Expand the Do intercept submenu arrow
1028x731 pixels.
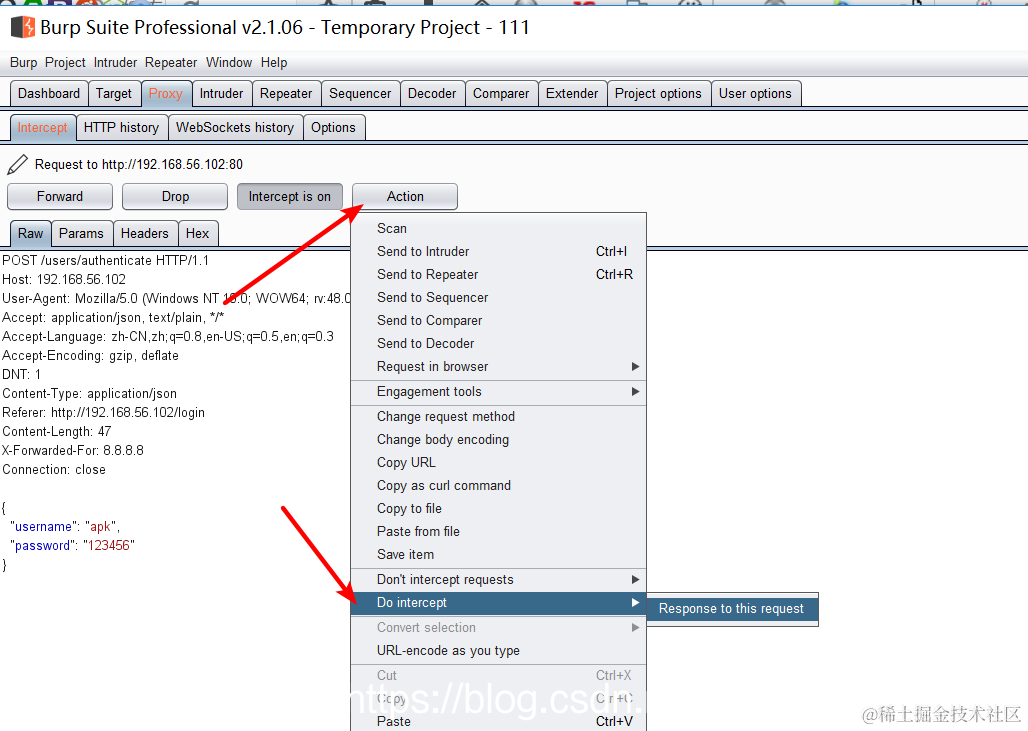[635, 603]
